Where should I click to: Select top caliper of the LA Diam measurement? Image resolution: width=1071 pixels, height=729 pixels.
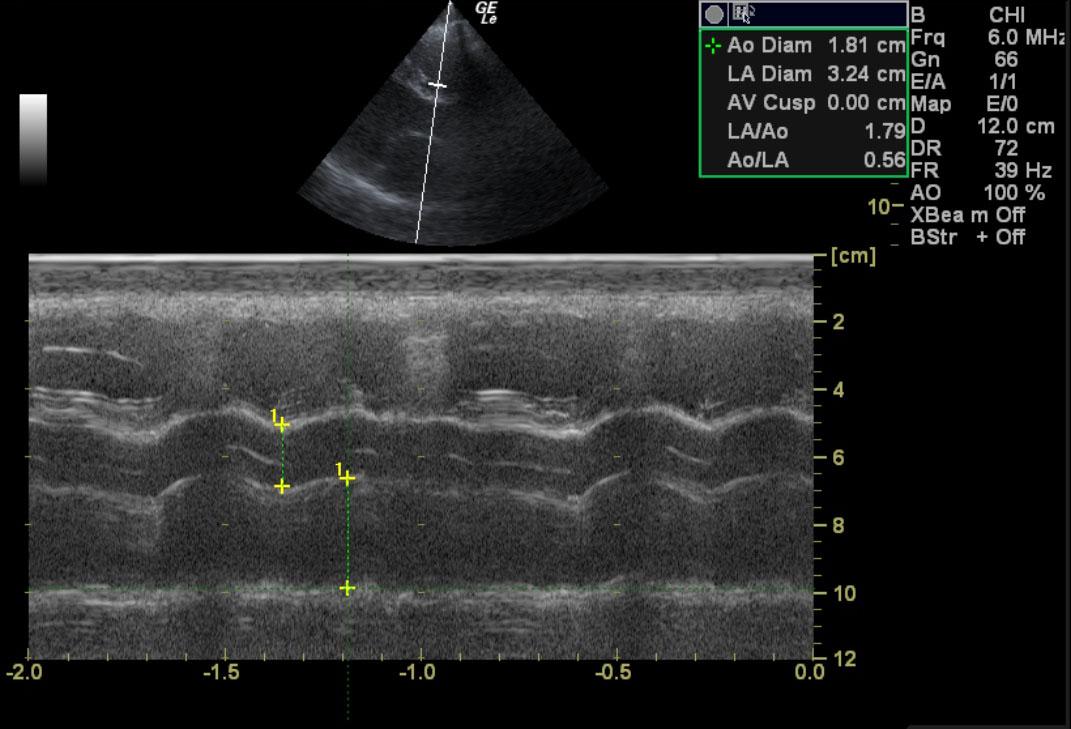347,479
